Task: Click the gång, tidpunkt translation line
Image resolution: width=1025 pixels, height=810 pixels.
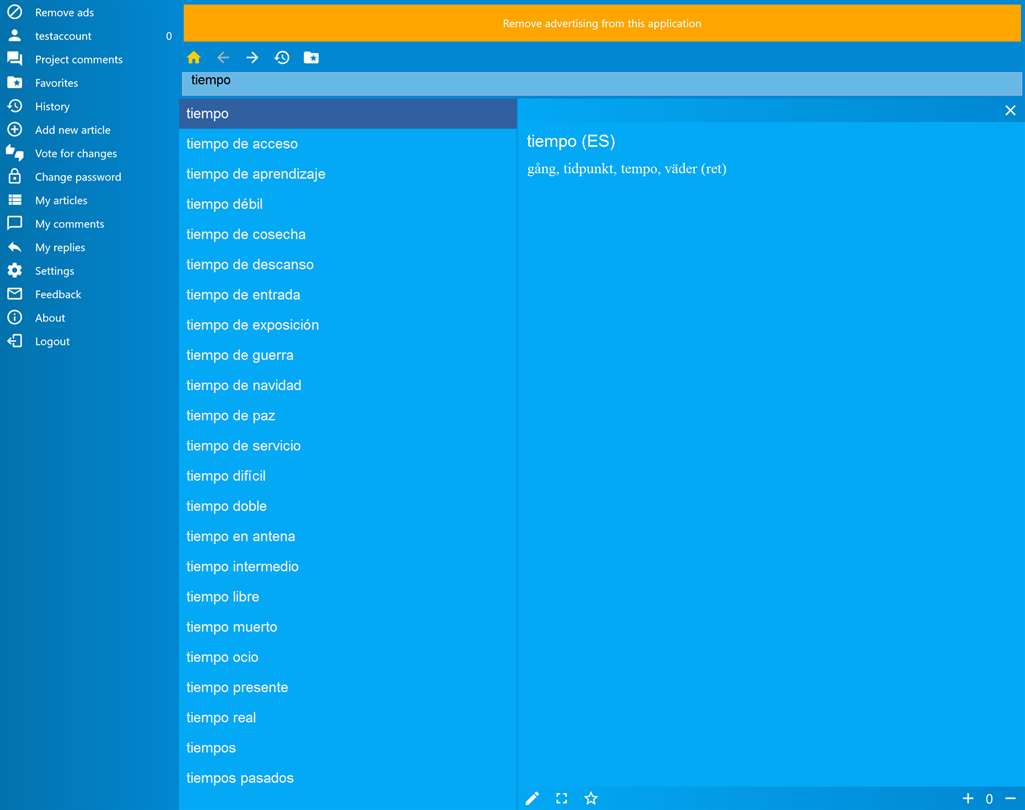Action: pyautogui.click(x=626, y=169)
